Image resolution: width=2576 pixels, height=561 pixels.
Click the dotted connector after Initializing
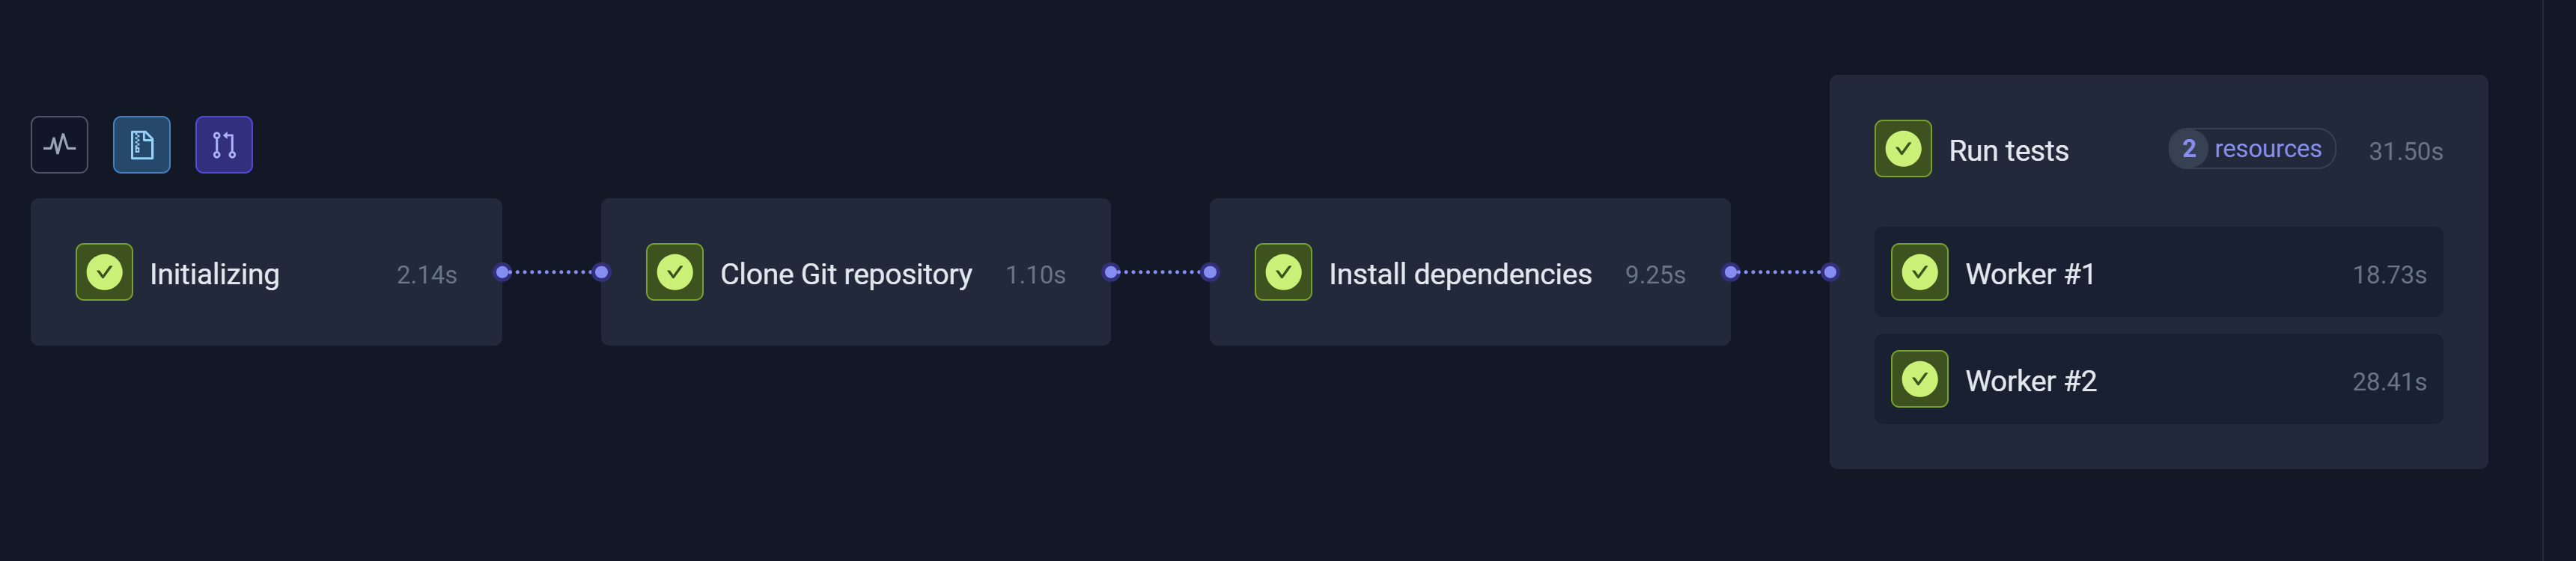coord(552,272)
